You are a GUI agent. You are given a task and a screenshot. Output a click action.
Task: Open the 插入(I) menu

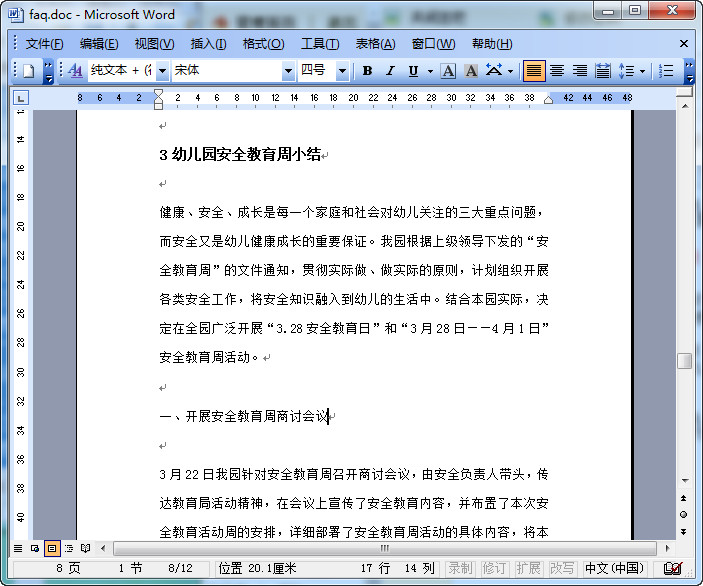pos(208,44)
